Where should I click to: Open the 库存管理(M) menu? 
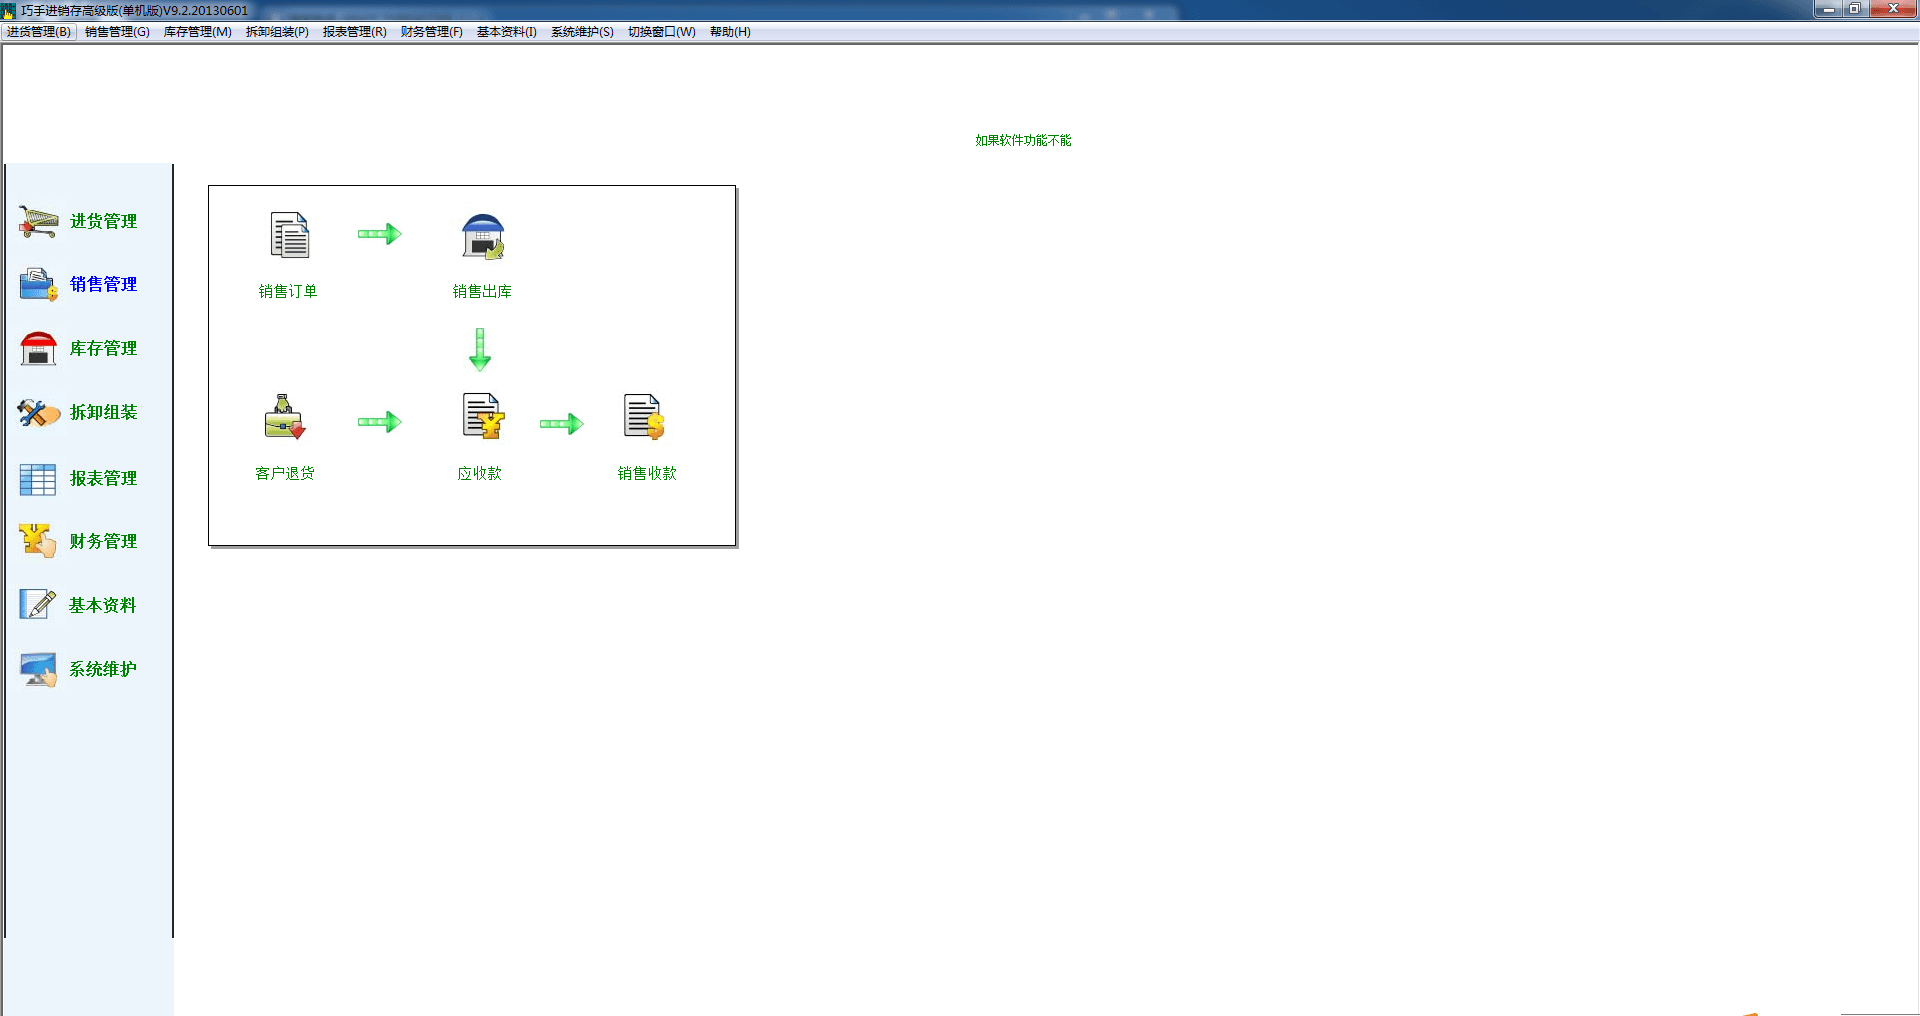(197, 32)
